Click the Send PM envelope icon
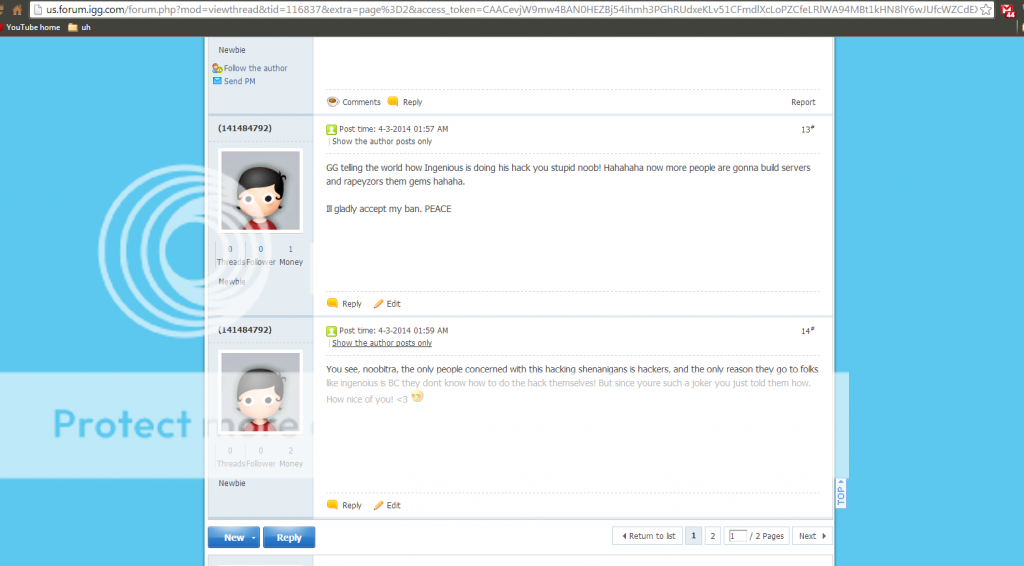 tap(217, 81)
